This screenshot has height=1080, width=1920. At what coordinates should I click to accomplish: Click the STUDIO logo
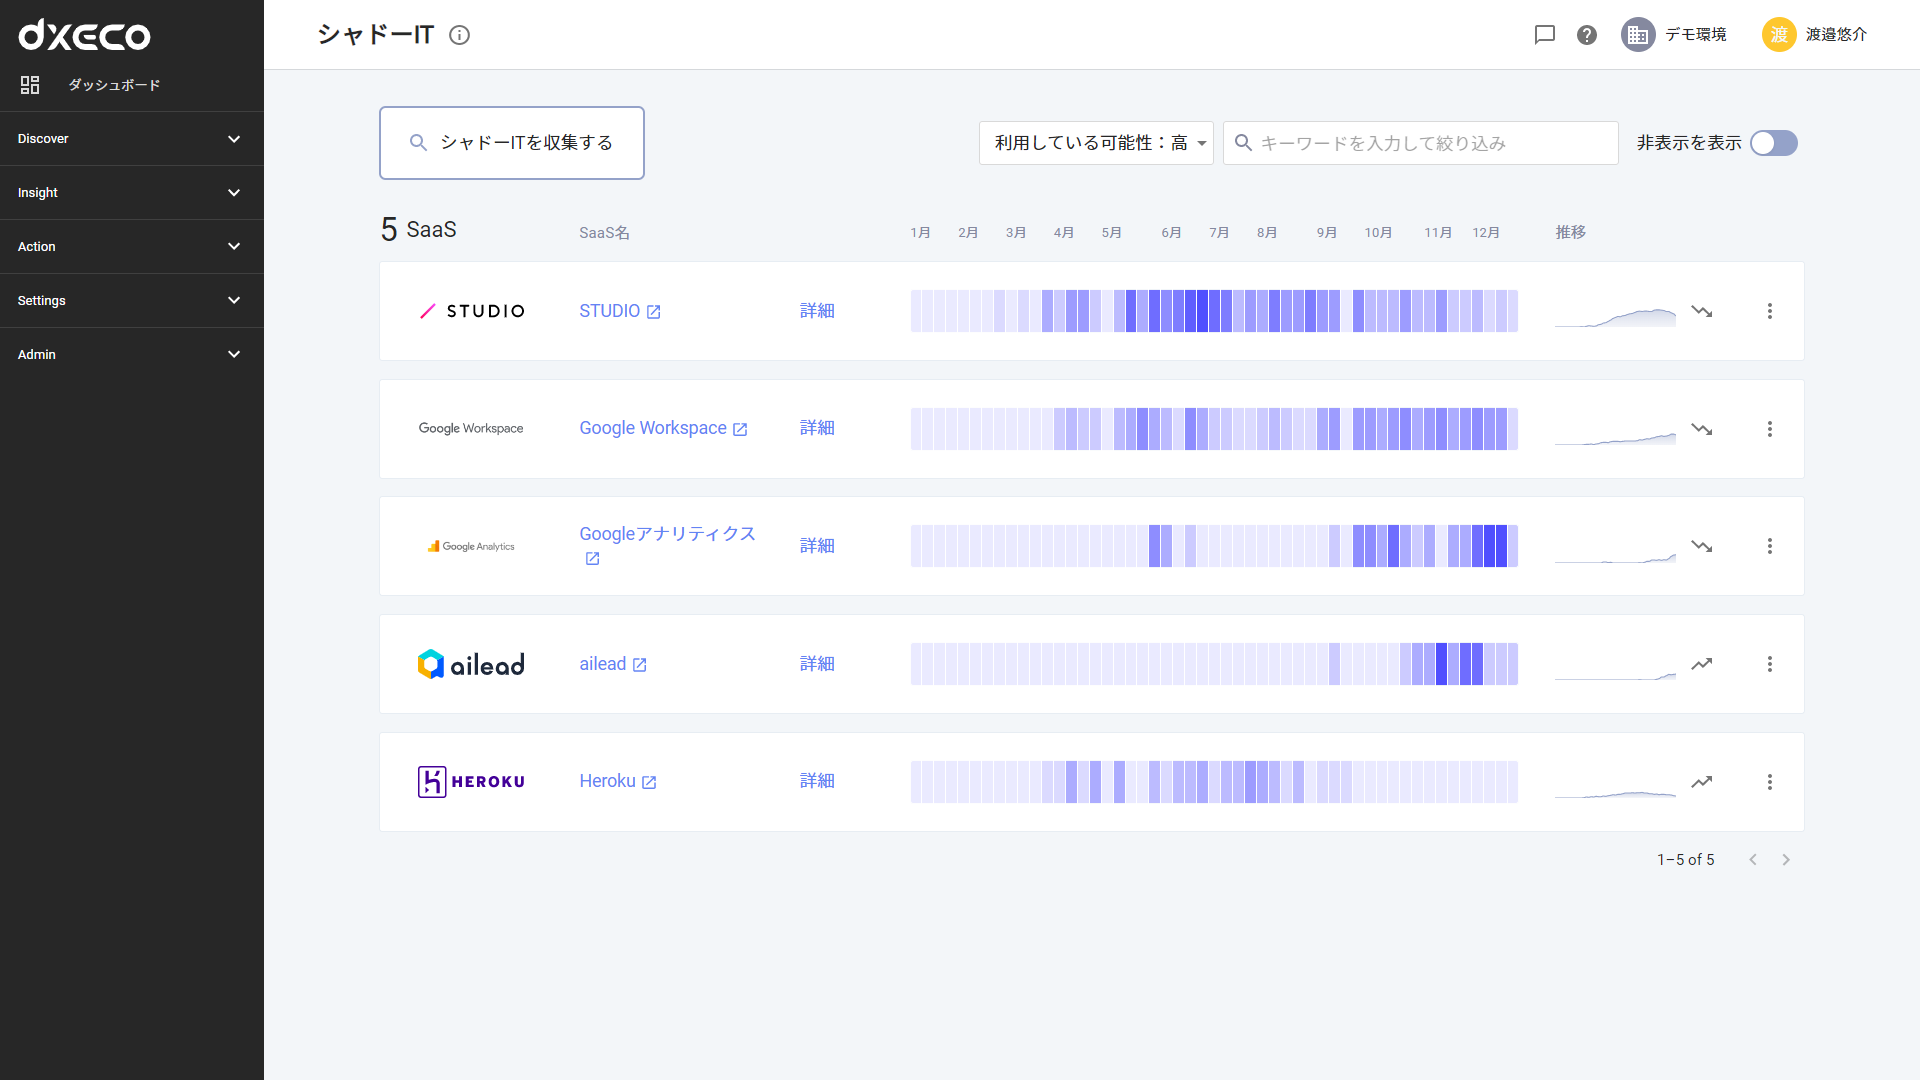(471, 311)
